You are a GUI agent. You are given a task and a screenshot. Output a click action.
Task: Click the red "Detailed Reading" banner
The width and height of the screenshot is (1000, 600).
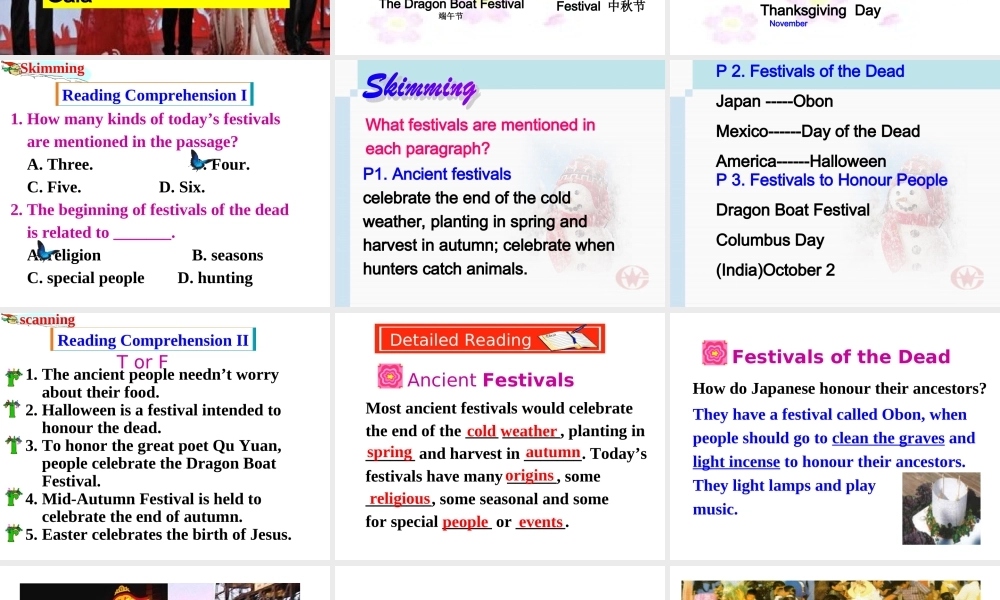489,339
